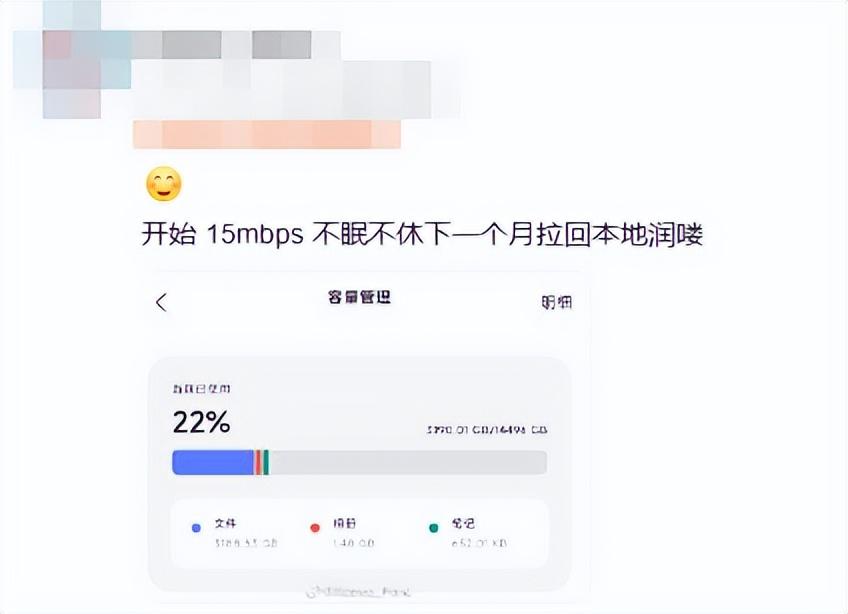
Task: Click the 22% usage figure
Action: pos(202,422)
